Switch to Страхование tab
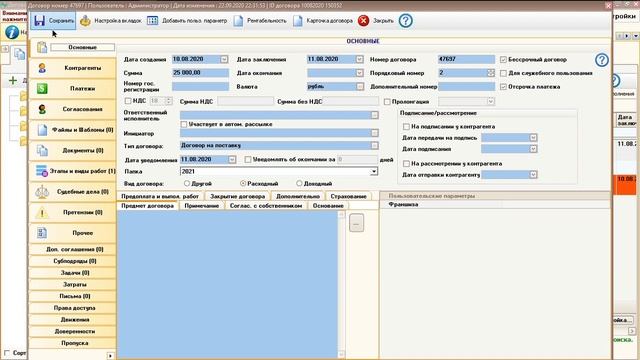This screenshot has height=360, width=640. click(x=349, y=196)
